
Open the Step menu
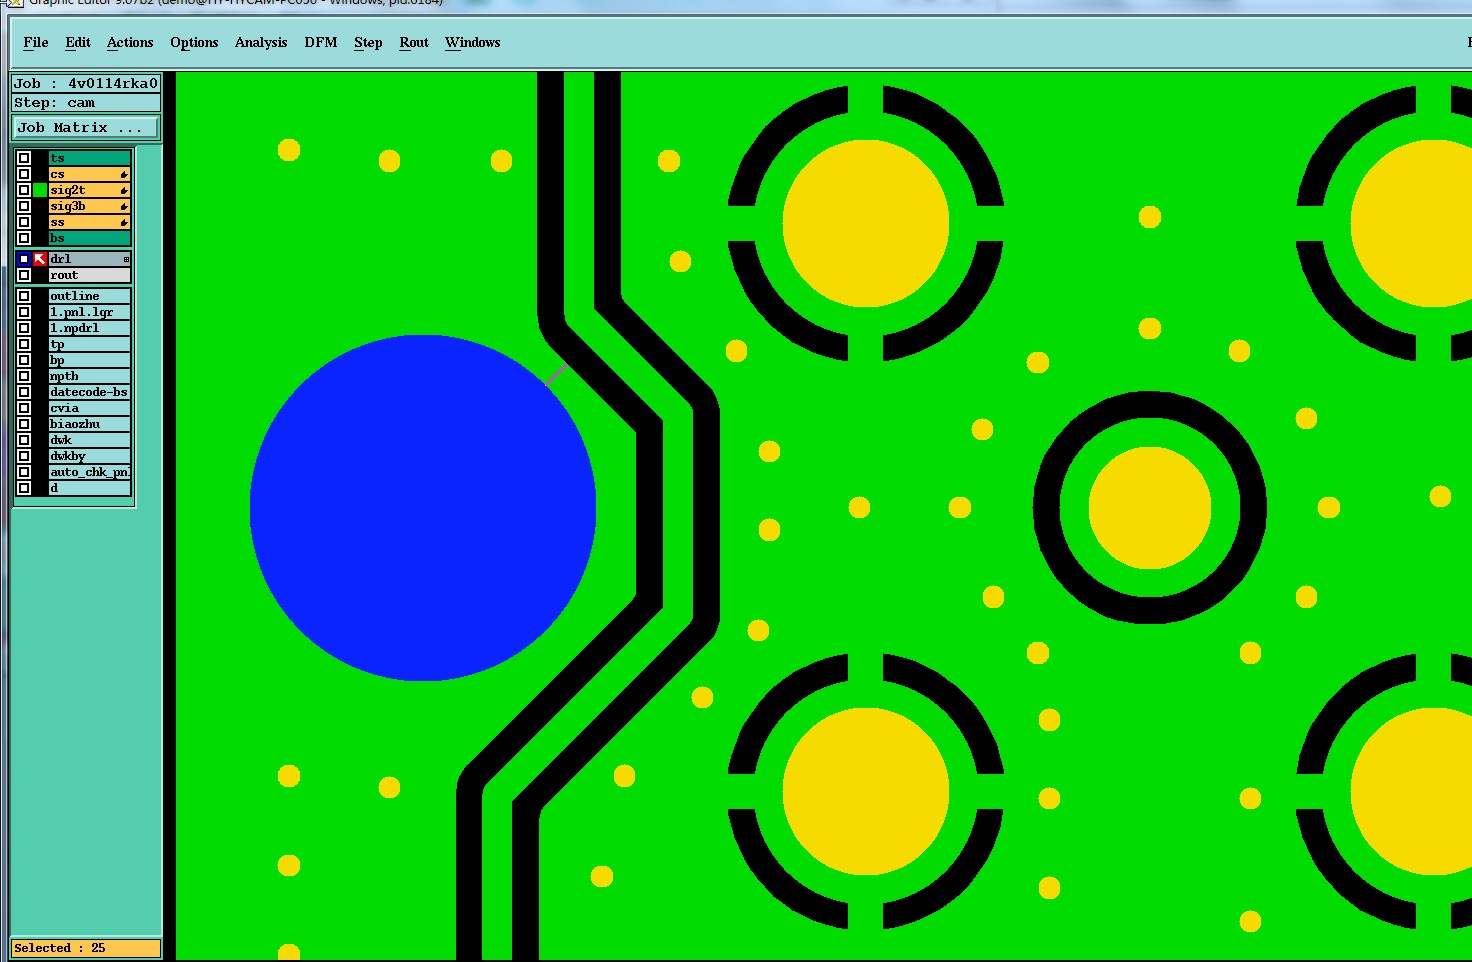[368, 42]
